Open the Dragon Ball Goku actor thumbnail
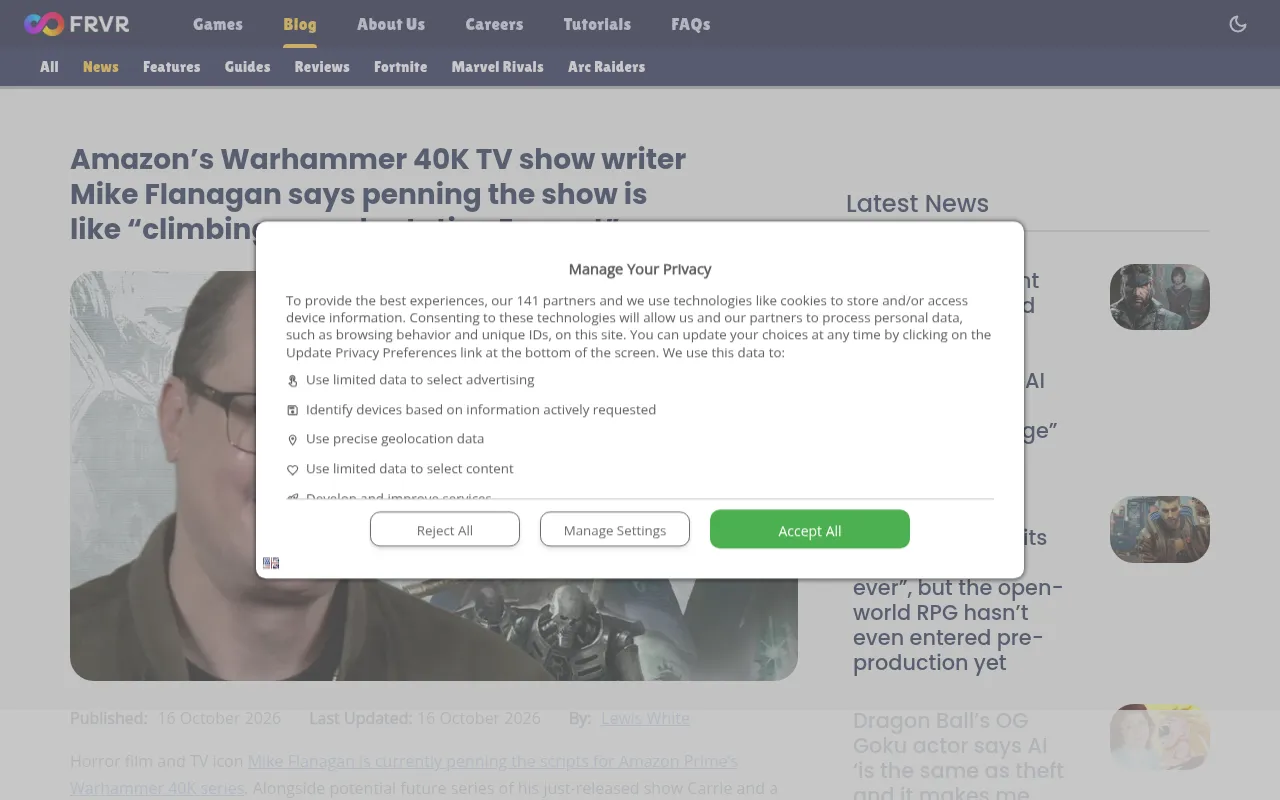 pyautogui.click(x=1160, y=737)
